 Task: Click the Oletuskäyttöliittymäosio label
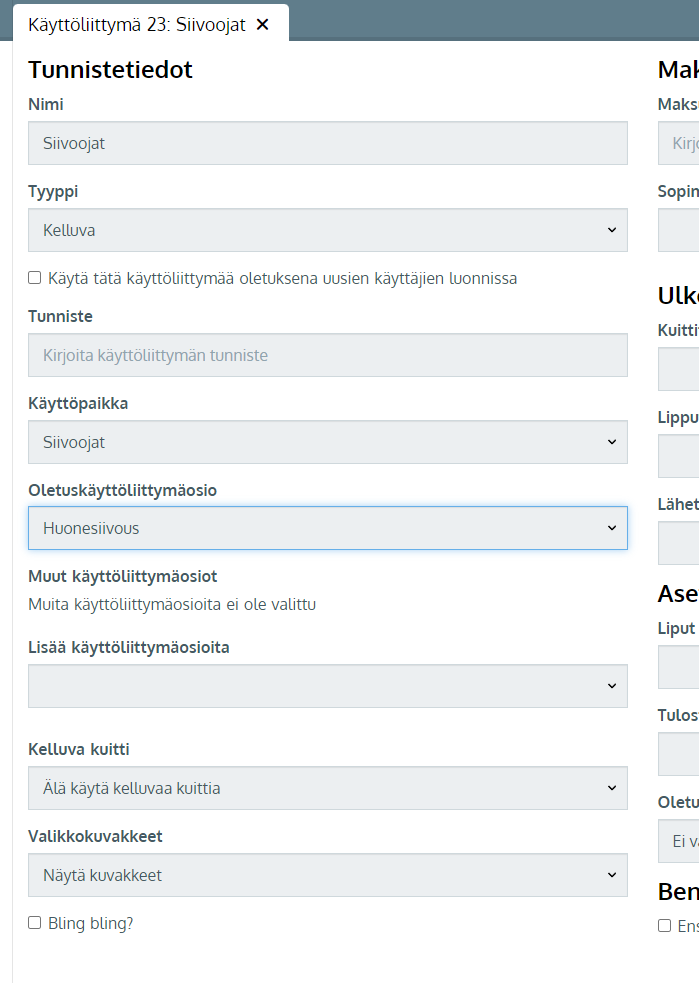tap(122, 490)
